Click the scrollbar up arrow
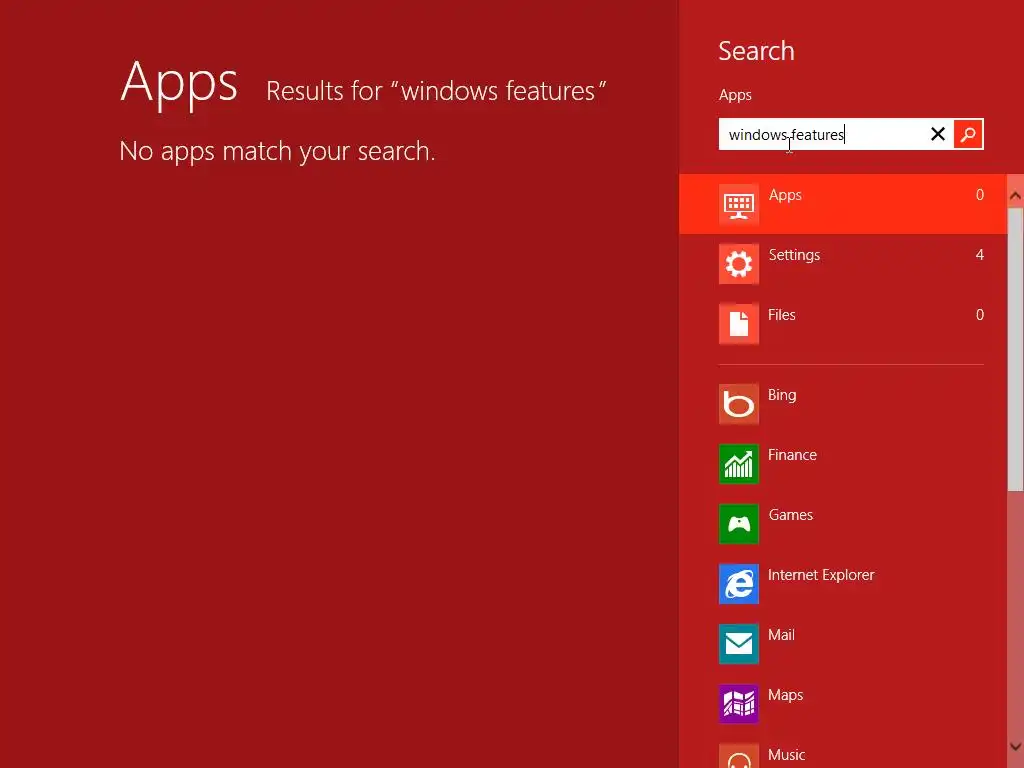The image size is (1024, 768). click(x=1015, y=195)
